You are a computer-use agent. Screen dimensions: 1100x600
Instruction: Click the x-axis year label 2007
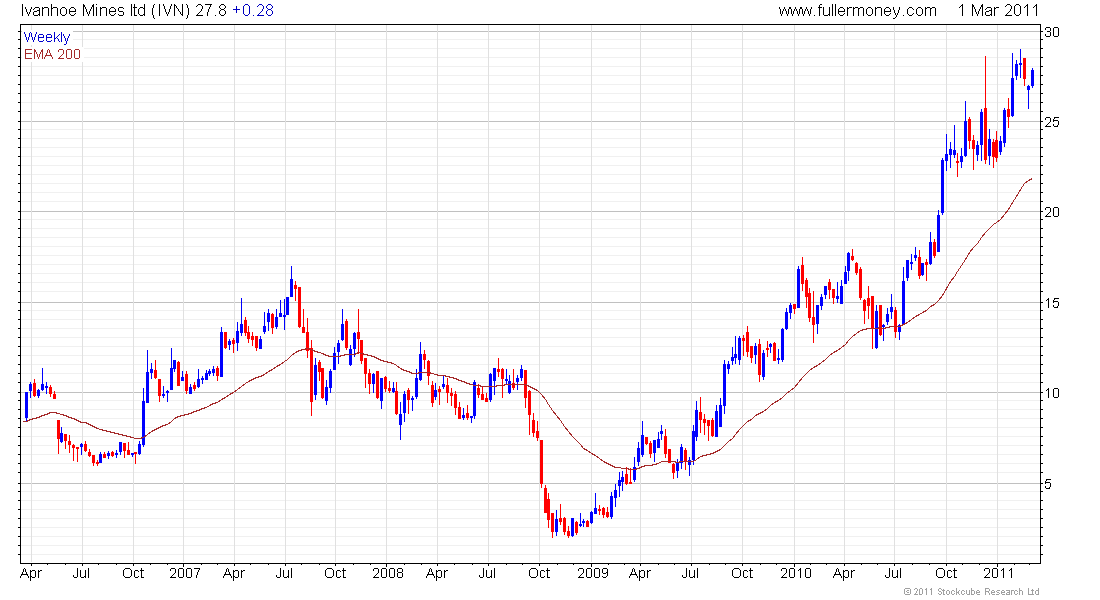(x=185, y=573)
